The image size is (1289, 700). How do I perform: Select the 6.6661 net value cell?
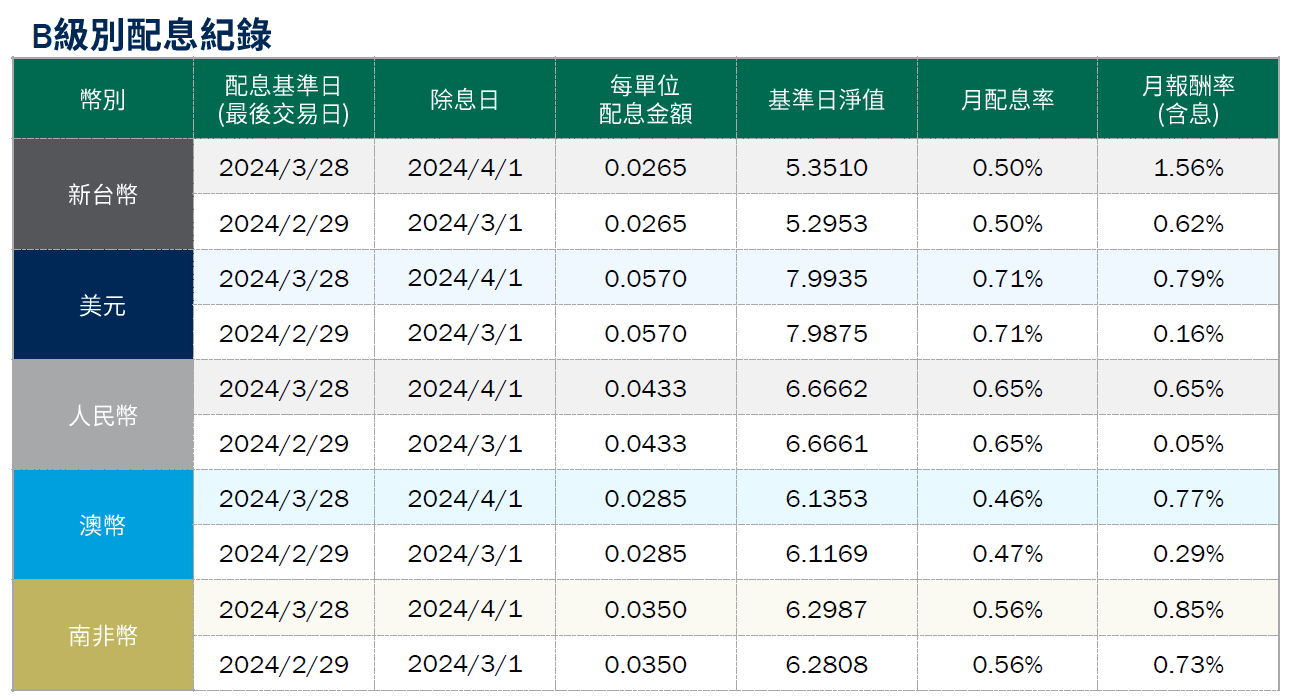[826, 444]
